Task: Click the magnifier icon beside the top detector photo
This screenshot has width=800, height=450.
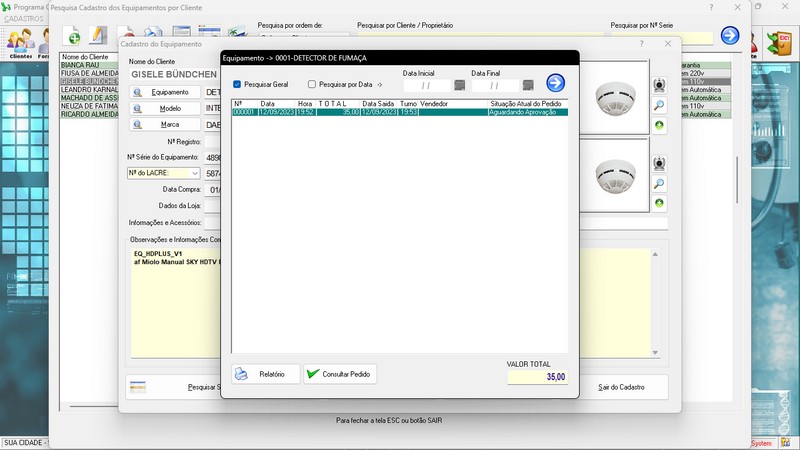Action: [659, 105]
